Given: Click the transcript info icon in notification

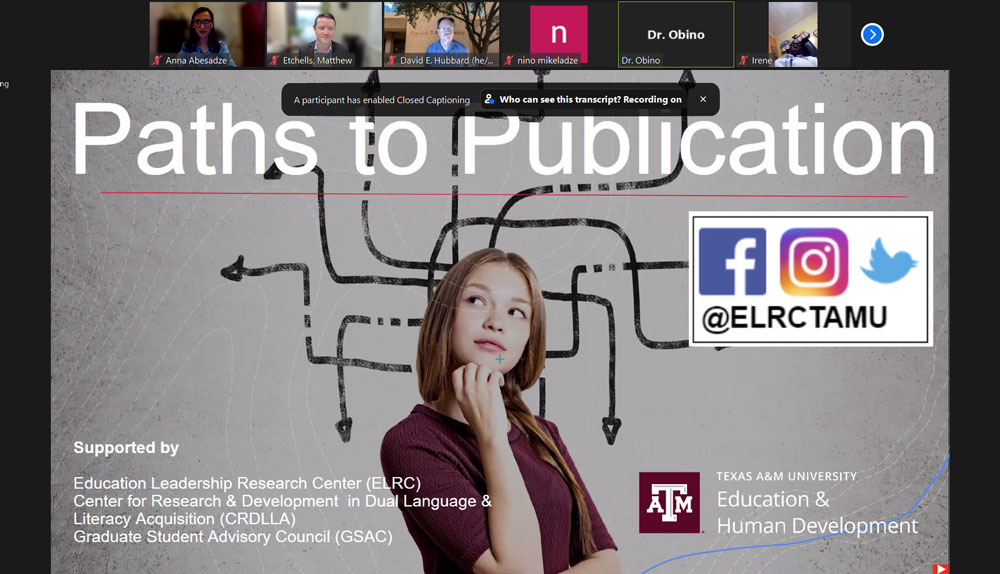Looking at the screenshot, I should point(489,100).
